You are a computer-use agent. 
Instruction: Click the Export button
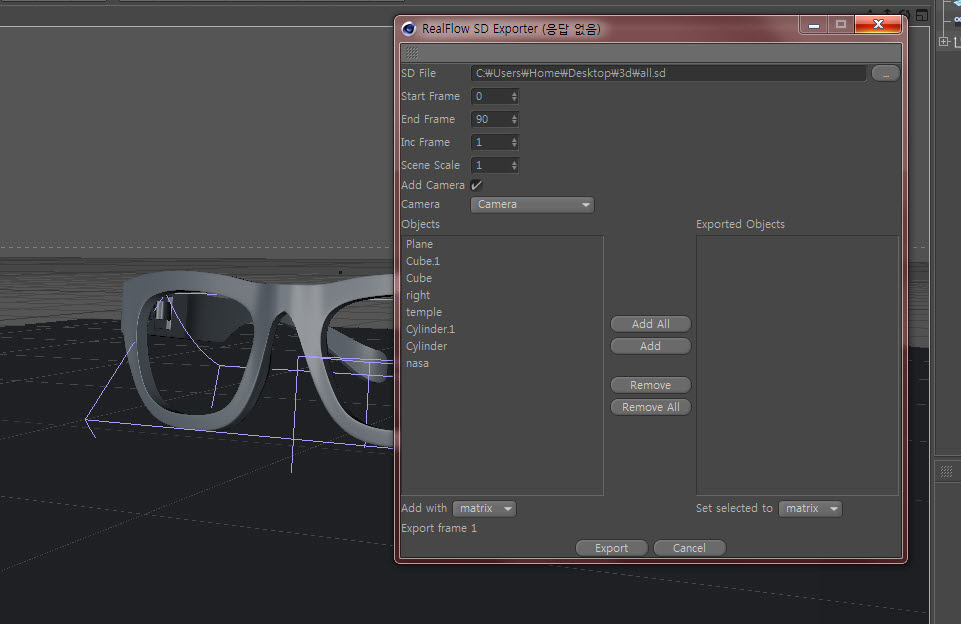[x=611, y=548]
